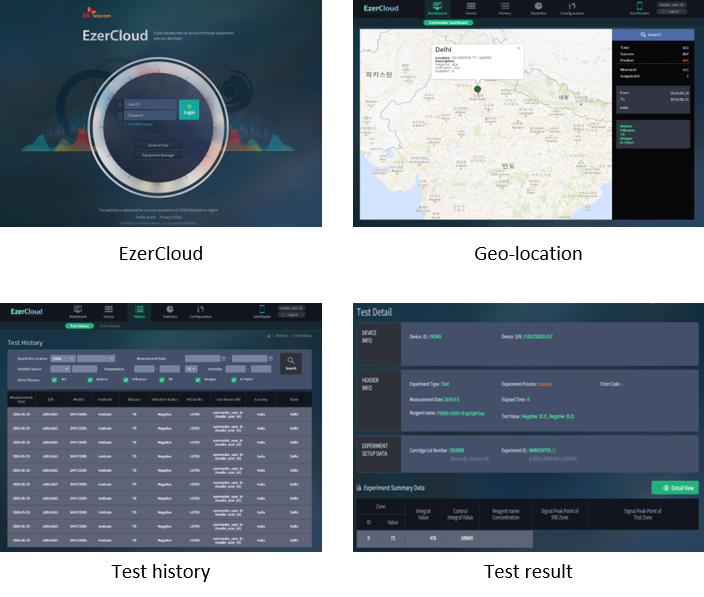The height and width of the screenshot is (597, 704).
Task: Click the green Delhi map marker
Action: pos(477,90)
